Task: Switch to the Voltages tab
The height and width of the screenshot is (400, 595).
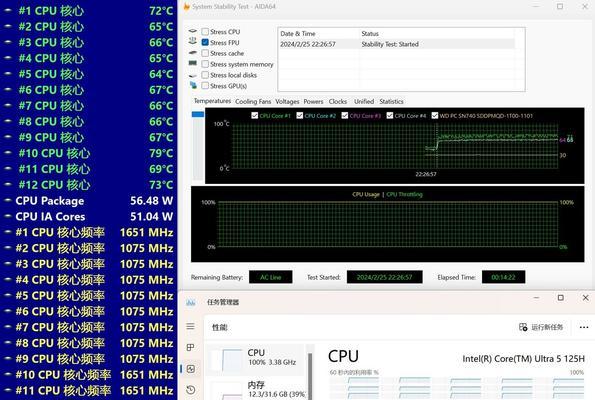Action: [287, 101]
